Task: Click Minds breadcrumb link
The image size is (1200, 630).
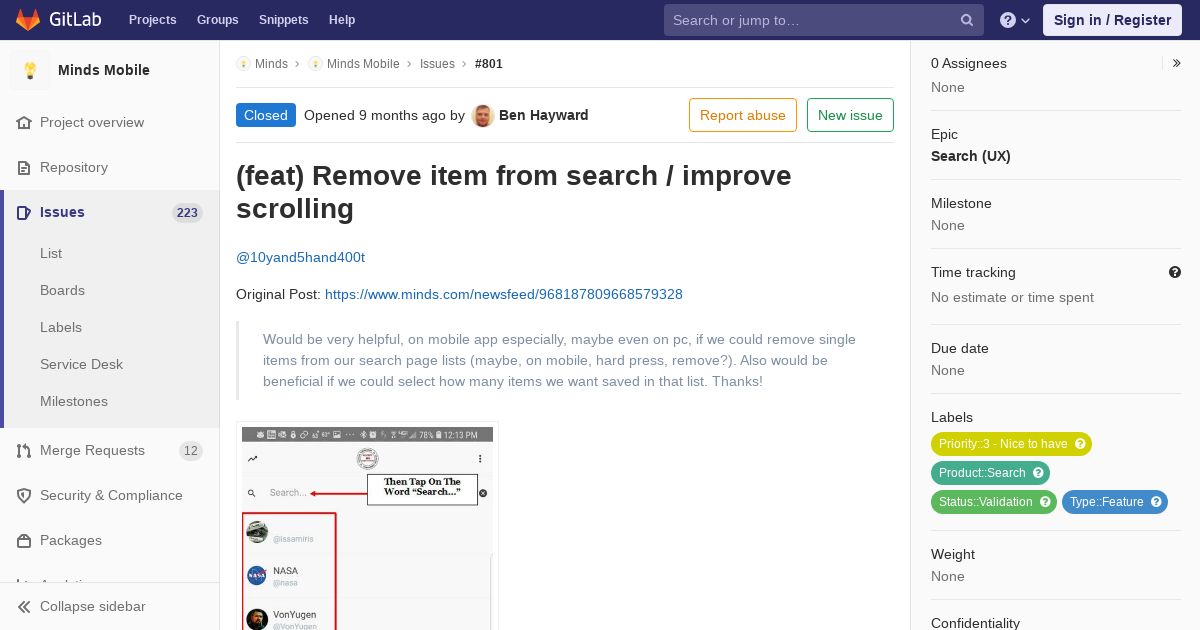Action: (271, 63)
